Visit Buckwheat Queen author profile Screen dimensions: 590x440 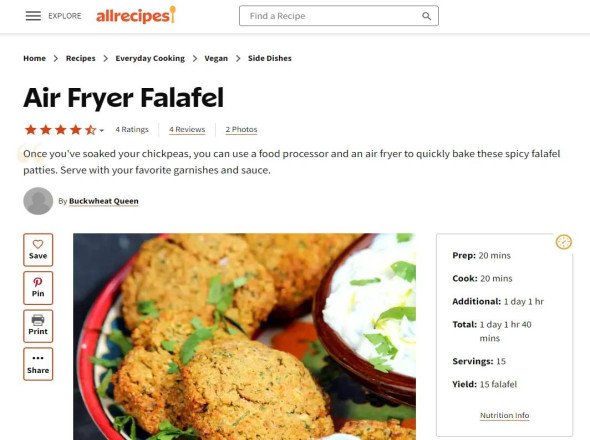[x=104, y=201]
